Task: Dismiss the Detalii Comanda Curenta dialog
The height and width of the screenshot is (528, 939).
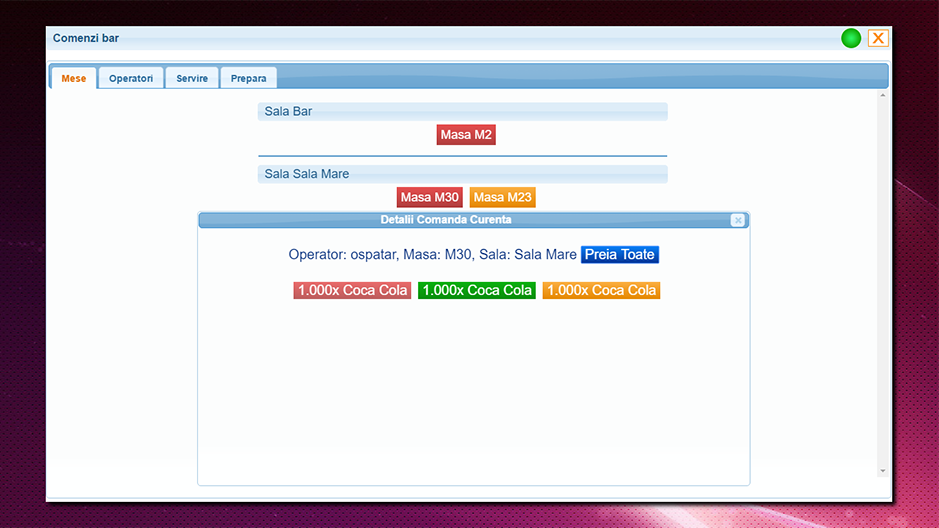Action: click(738, 220)
